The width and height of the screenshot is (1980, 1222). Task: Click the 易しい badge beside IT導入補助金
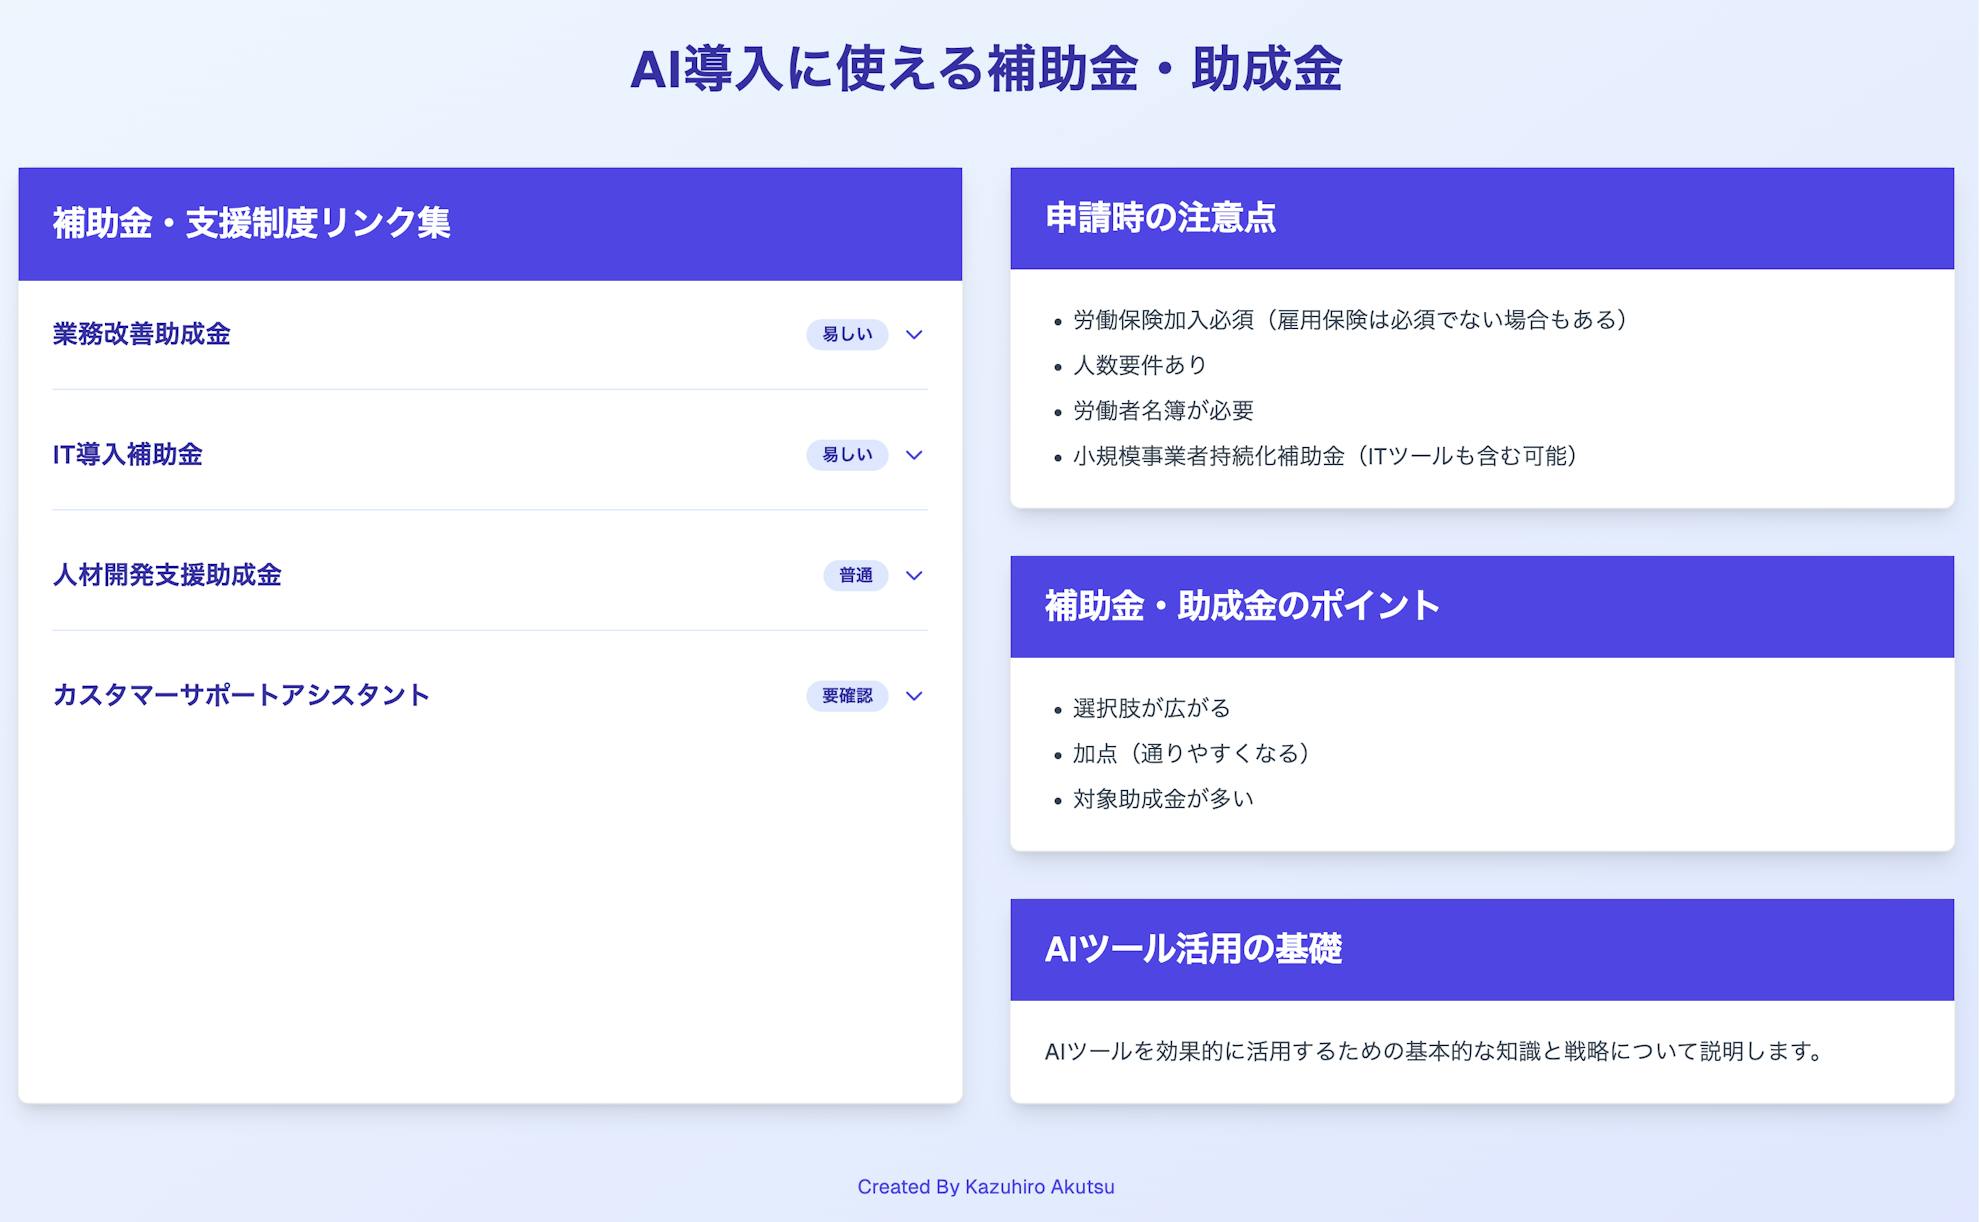(846, 455)
